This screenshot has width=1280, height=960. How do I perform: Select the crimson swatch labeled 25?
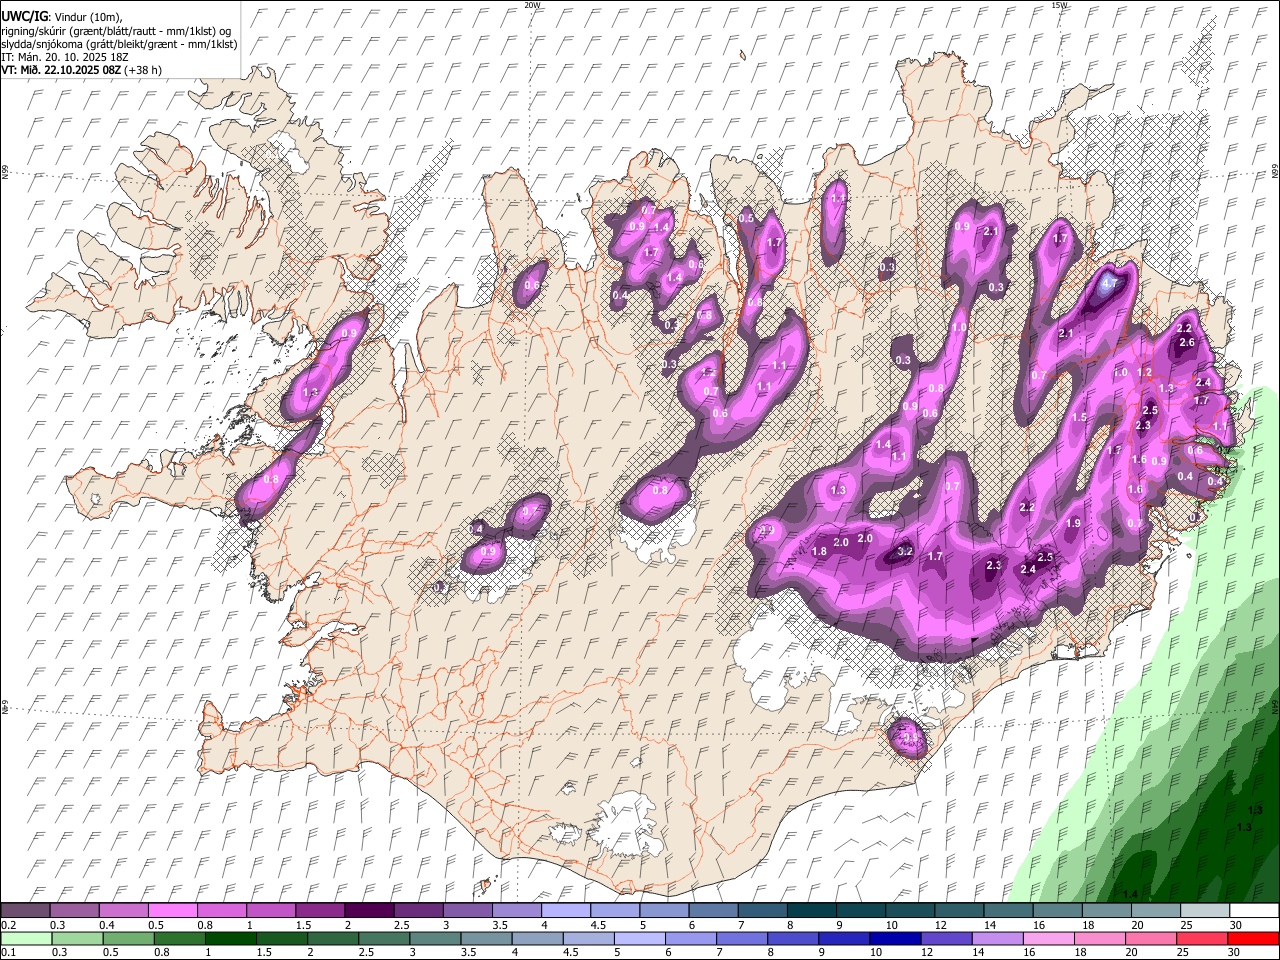[x=1201, y=939]
